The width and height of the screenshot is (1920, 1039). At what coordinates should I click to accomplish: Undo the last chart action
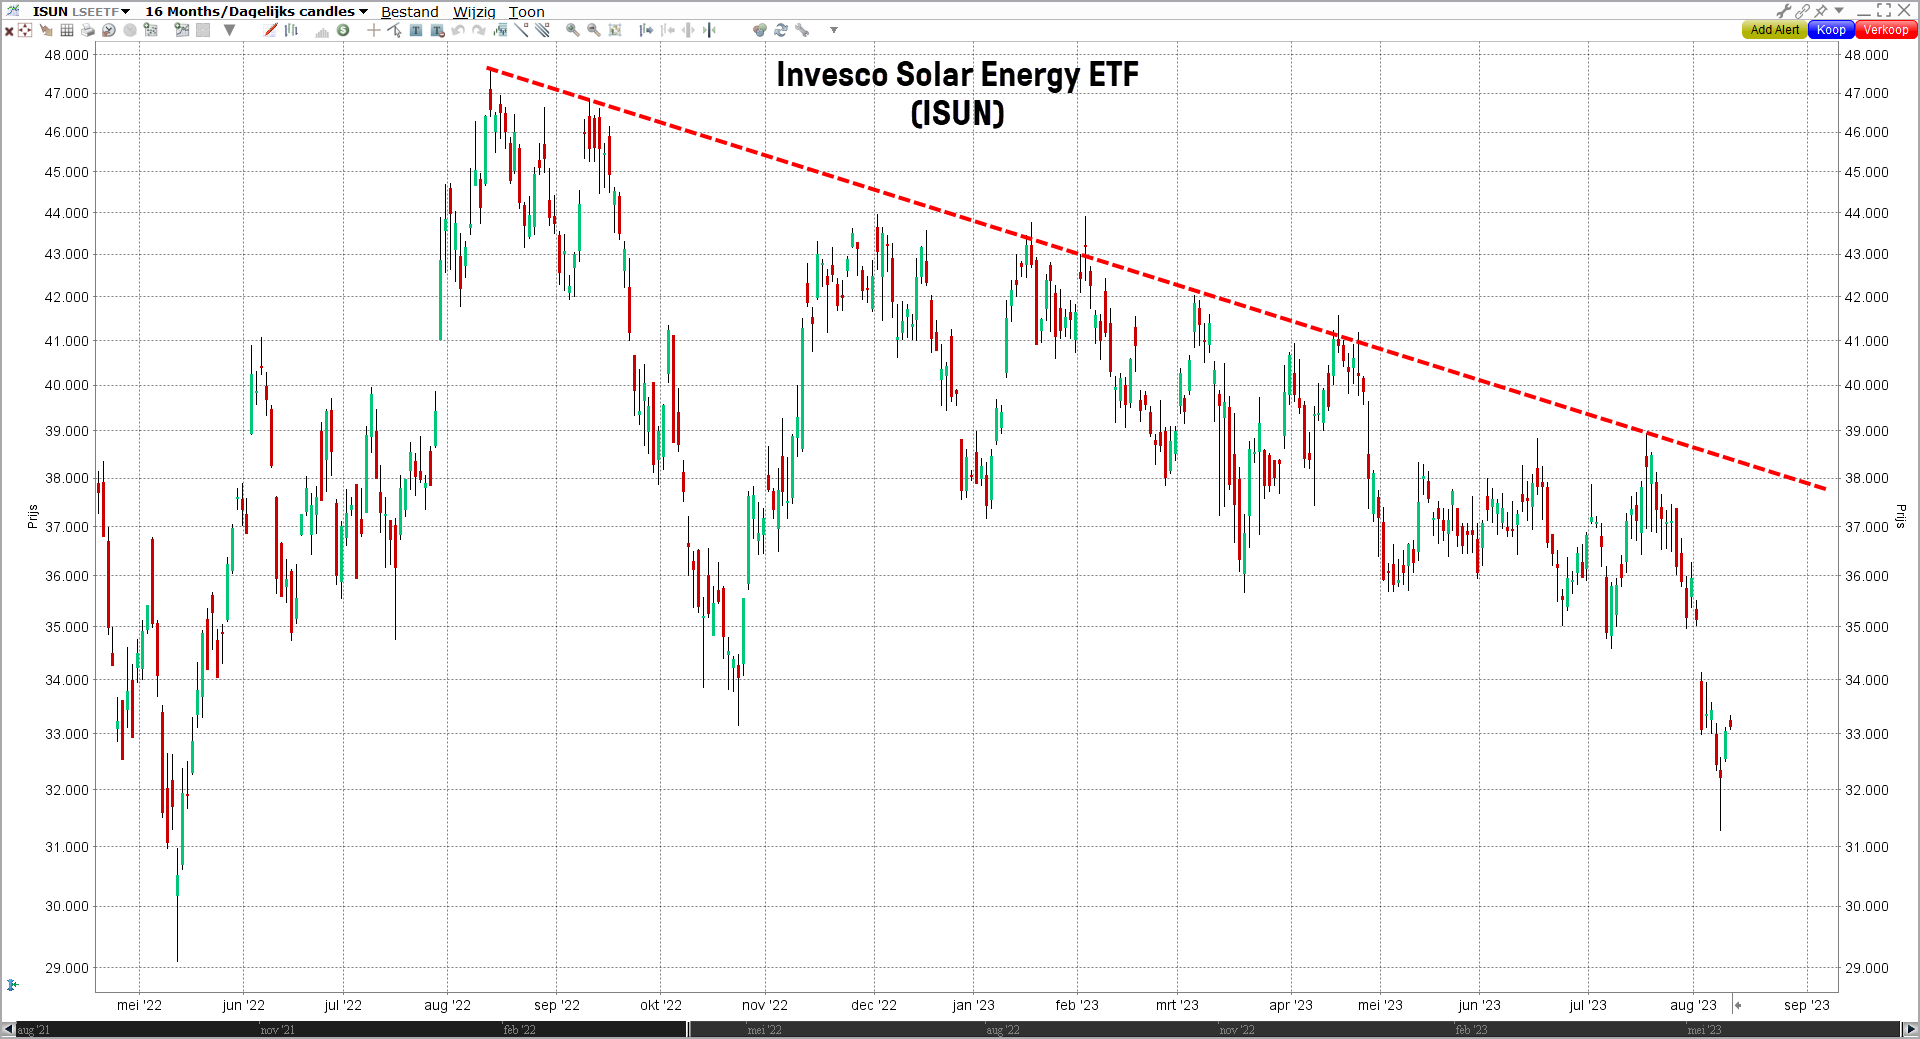coord(458,30)
